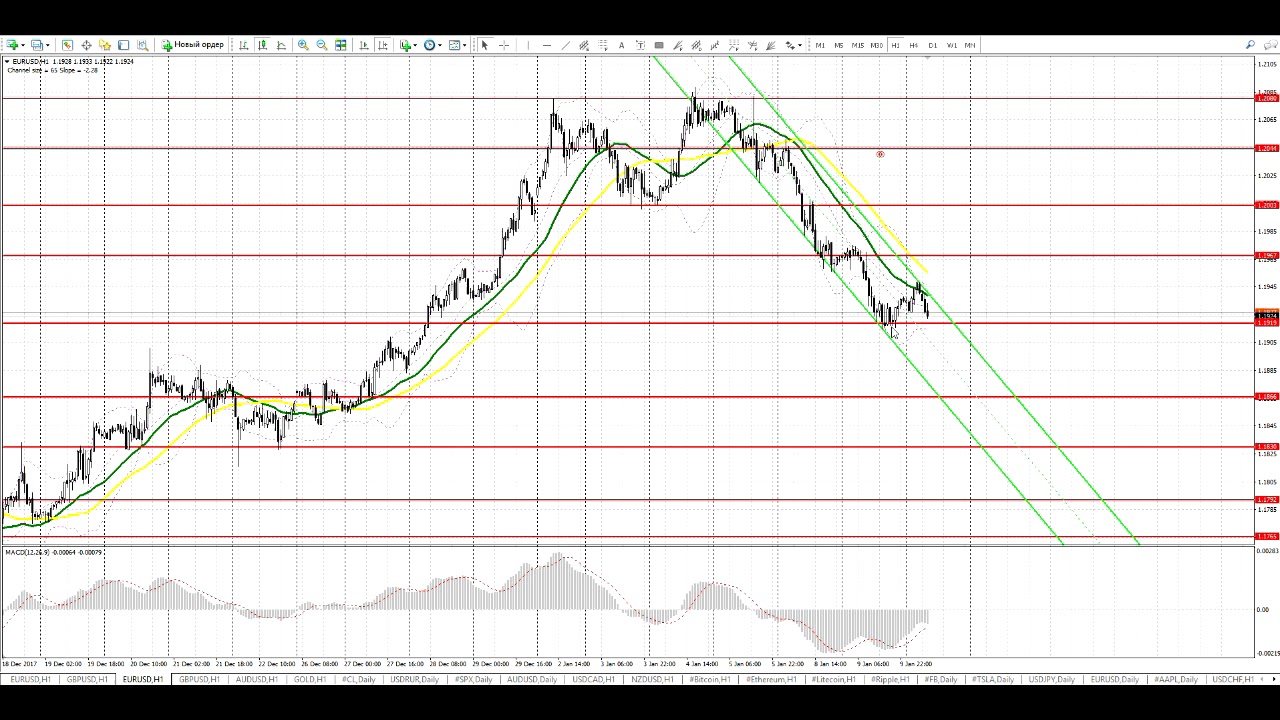Open the Strategy Tester
The image size is (1280, 720).
pos(143,45)
